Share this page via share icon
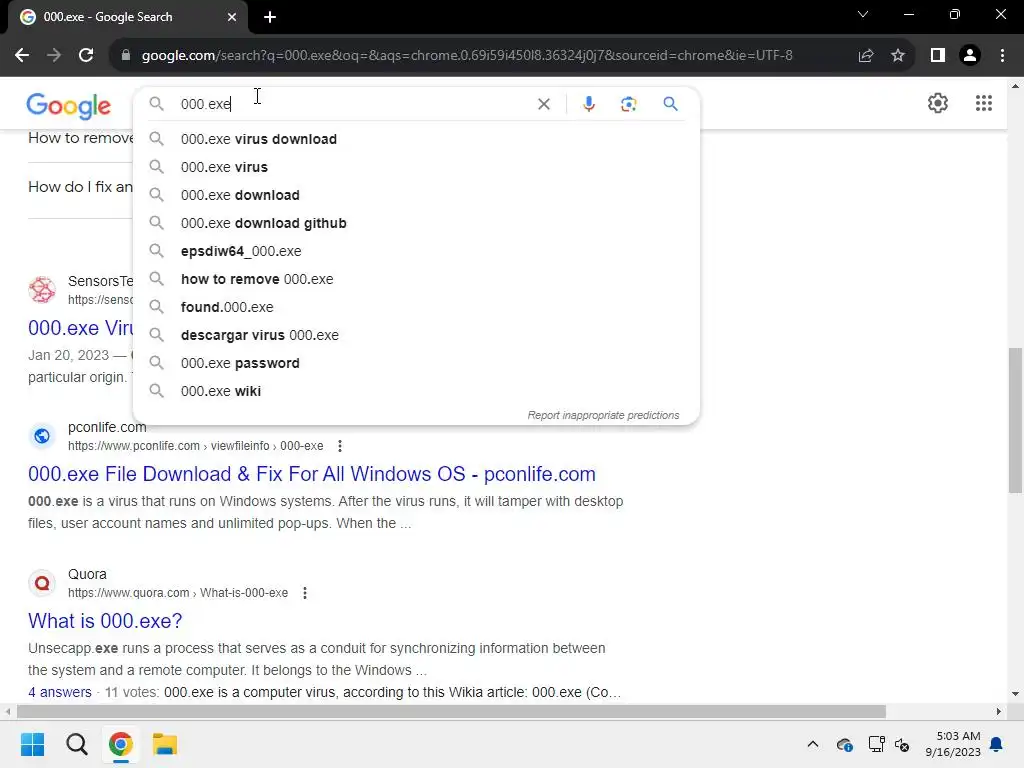 [x=866, y=56]
